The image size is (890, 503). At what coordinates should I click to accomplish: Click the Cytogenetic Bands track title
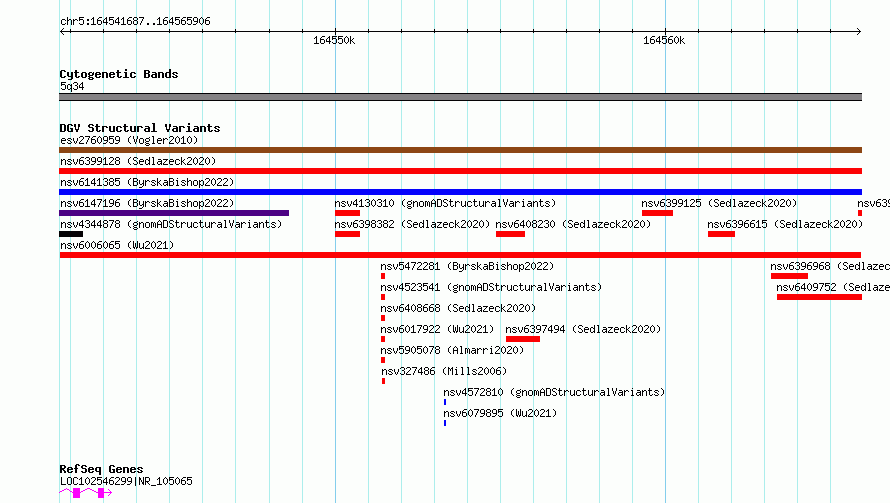click(119, 74)
